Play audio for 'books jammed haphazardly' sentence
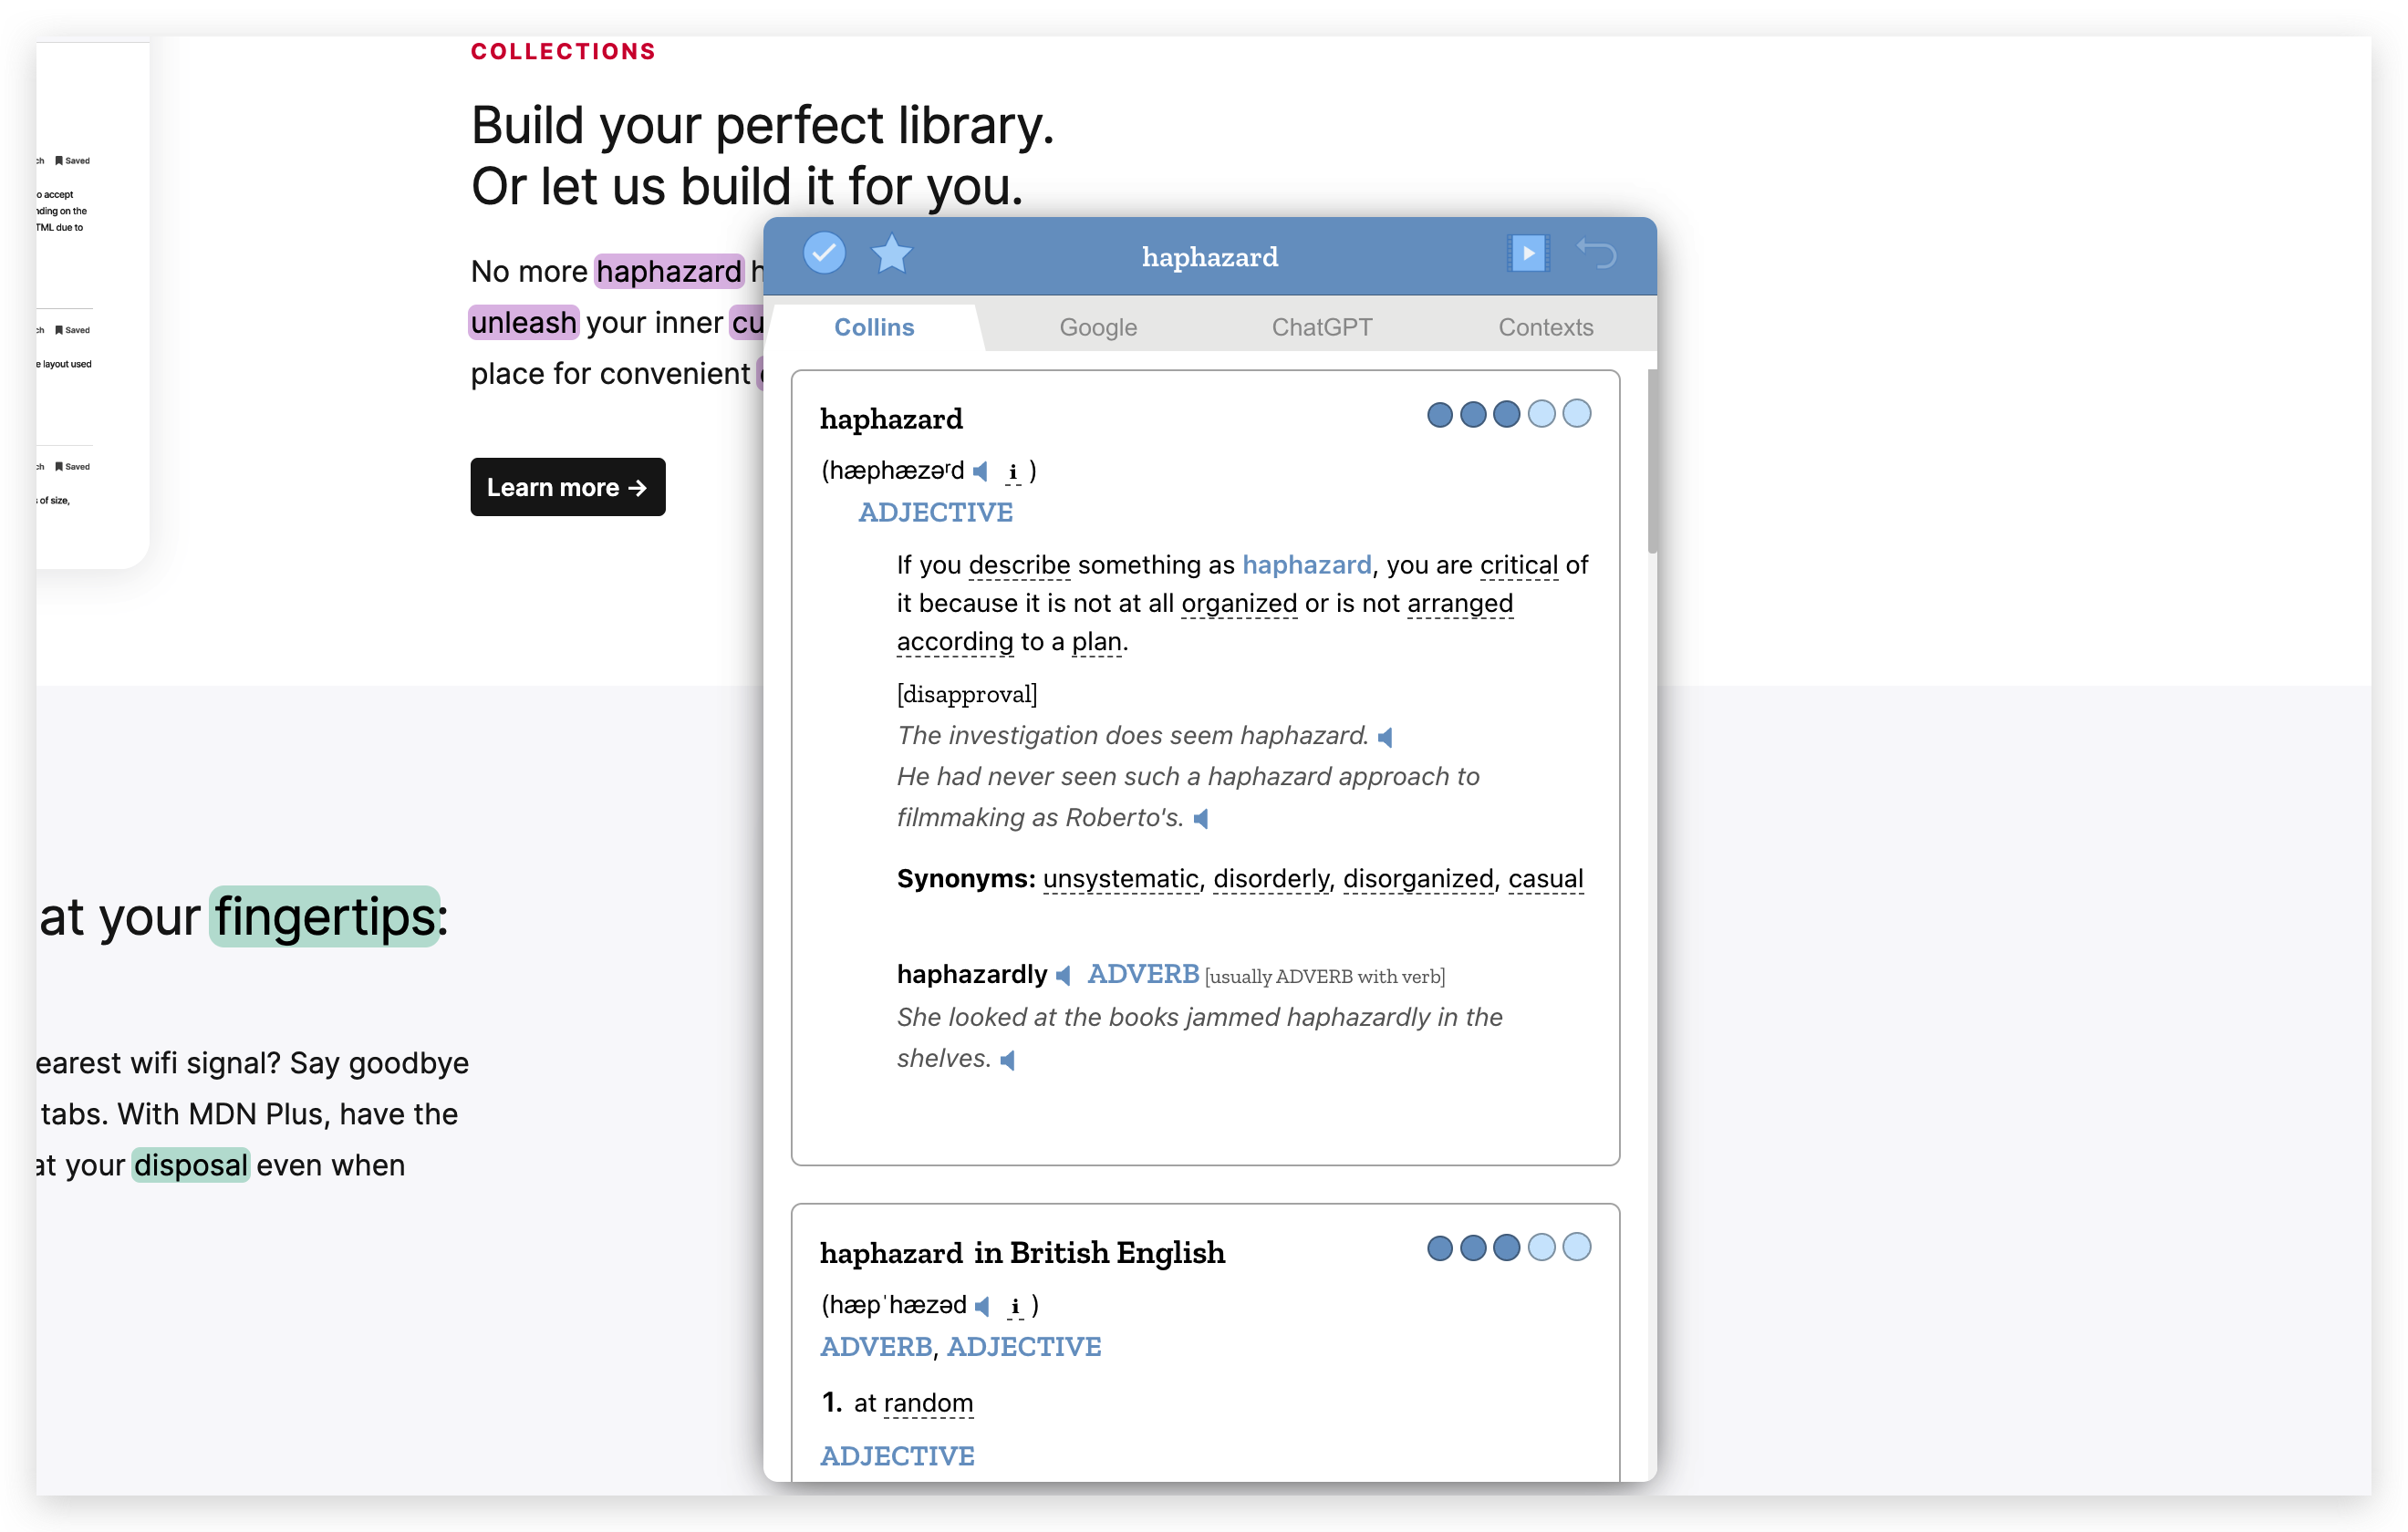2408x1532 pixels. click(1008, 1061)
